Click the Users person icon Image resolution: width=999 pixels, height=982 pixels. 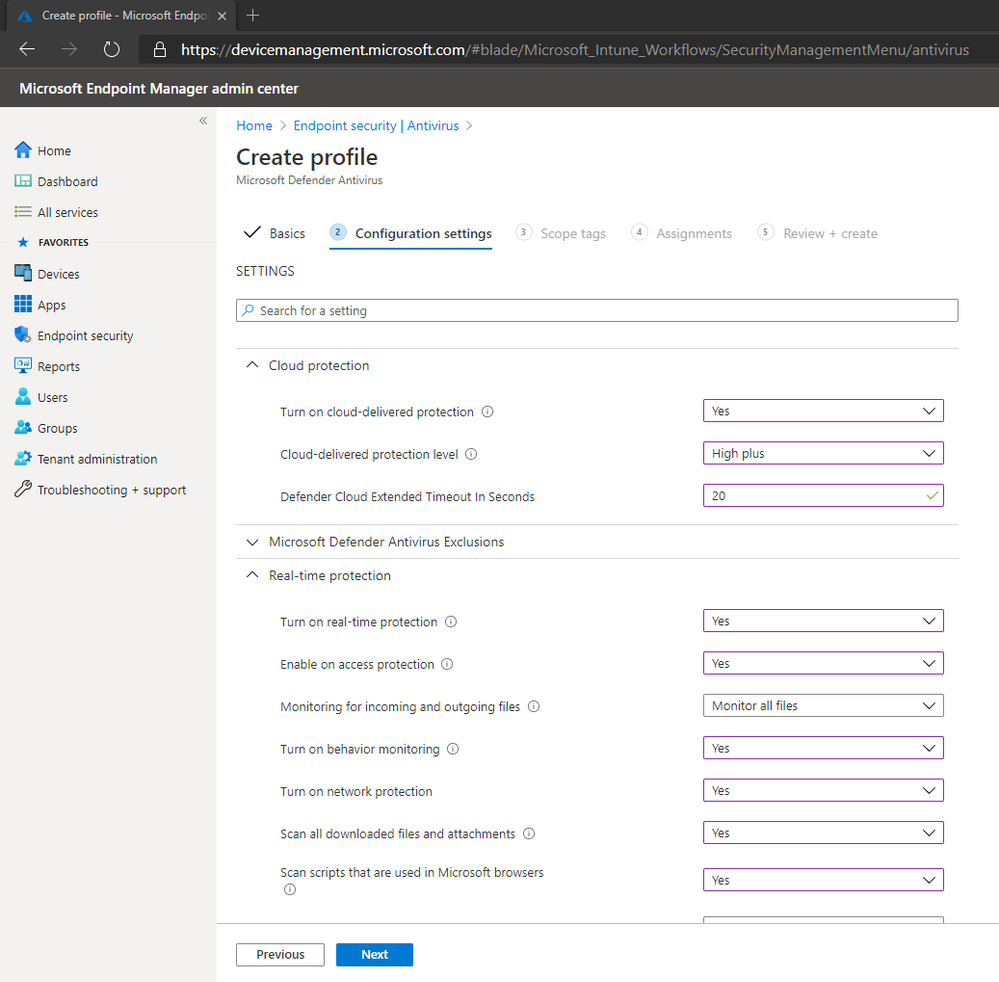pos(23,396)
